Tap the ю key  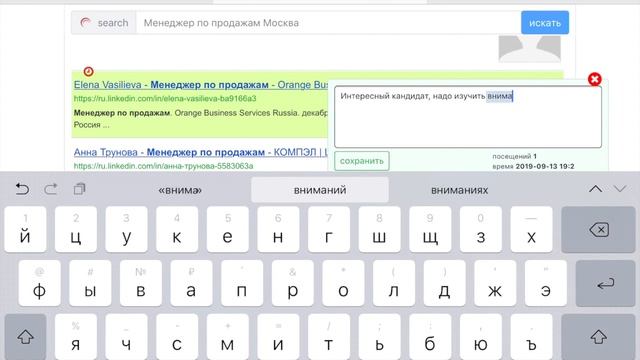pyautogui.click(x=481, y=337)
